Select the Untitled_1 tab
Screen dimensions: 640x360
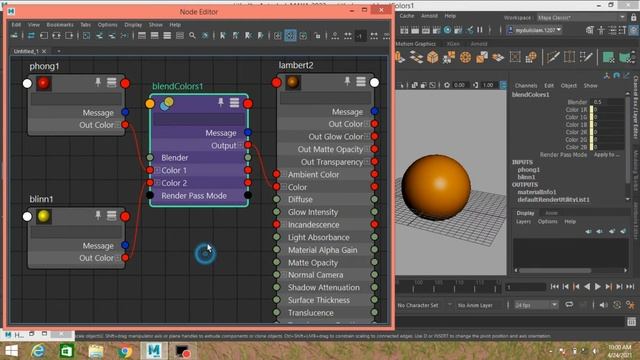click(x=26, y=51)
